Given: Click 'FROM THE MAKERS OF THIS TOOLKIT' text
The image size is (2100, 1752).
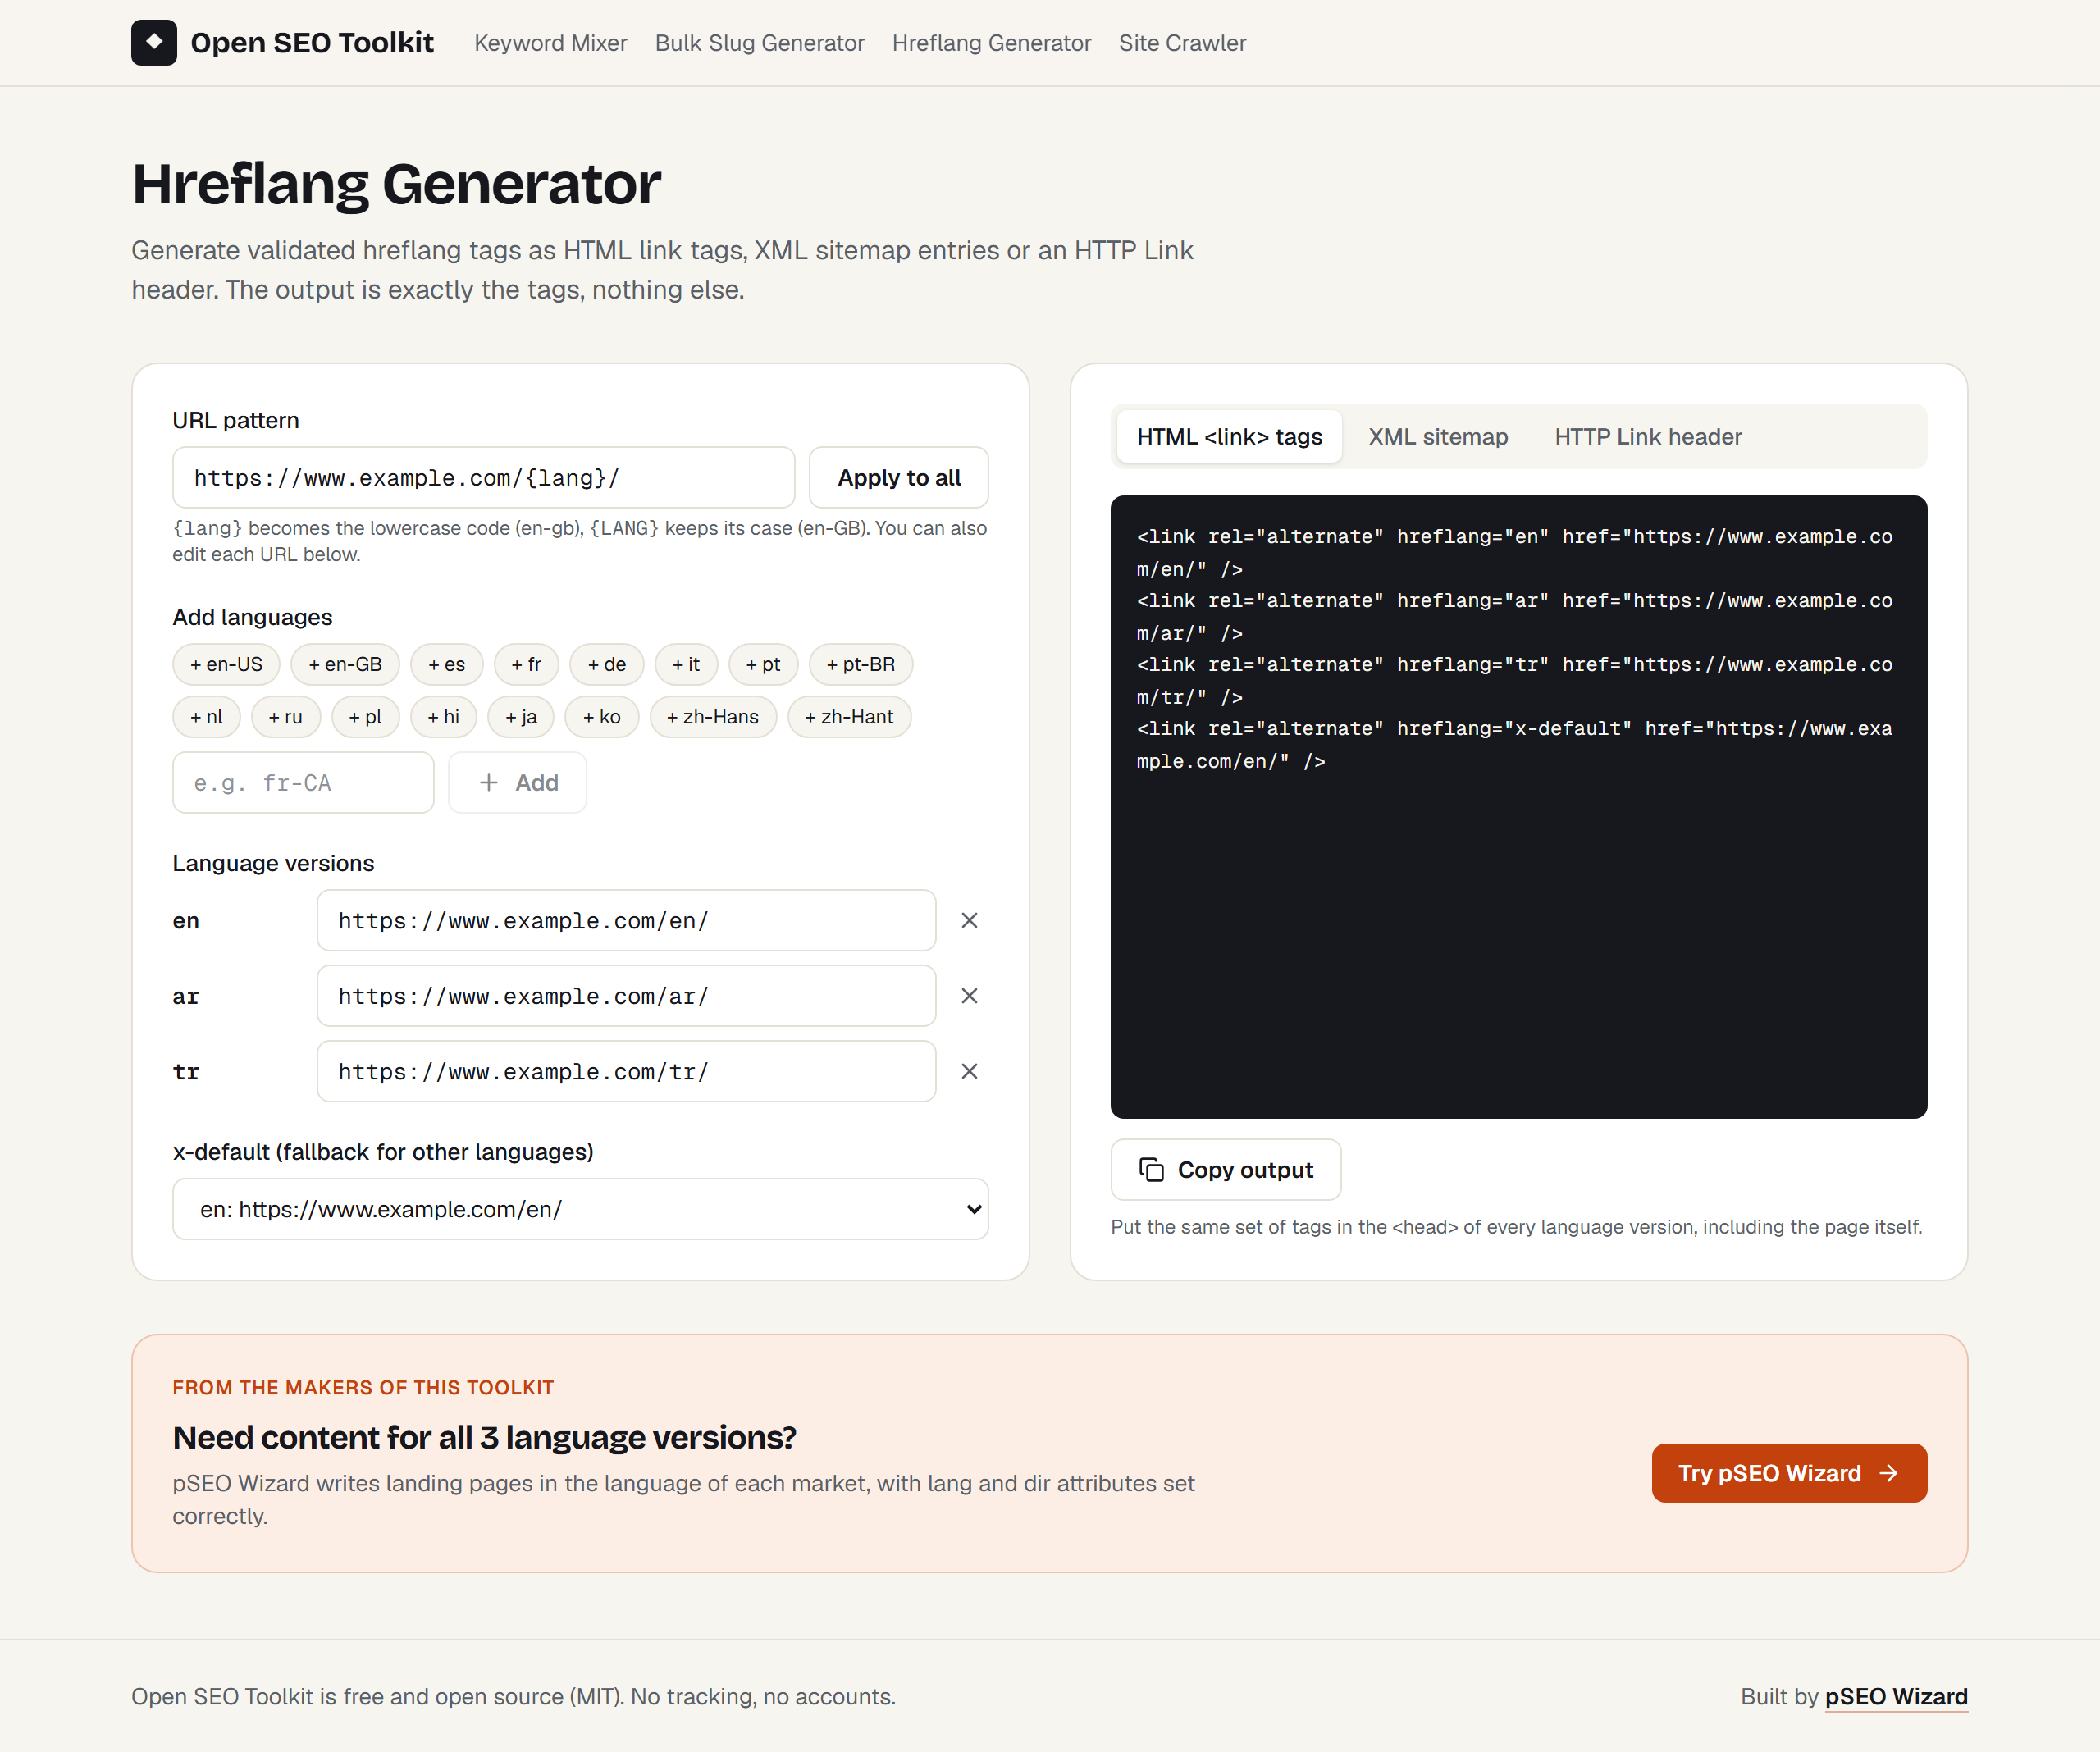Looking at the screenshot, I should [x=363, y=1388].
